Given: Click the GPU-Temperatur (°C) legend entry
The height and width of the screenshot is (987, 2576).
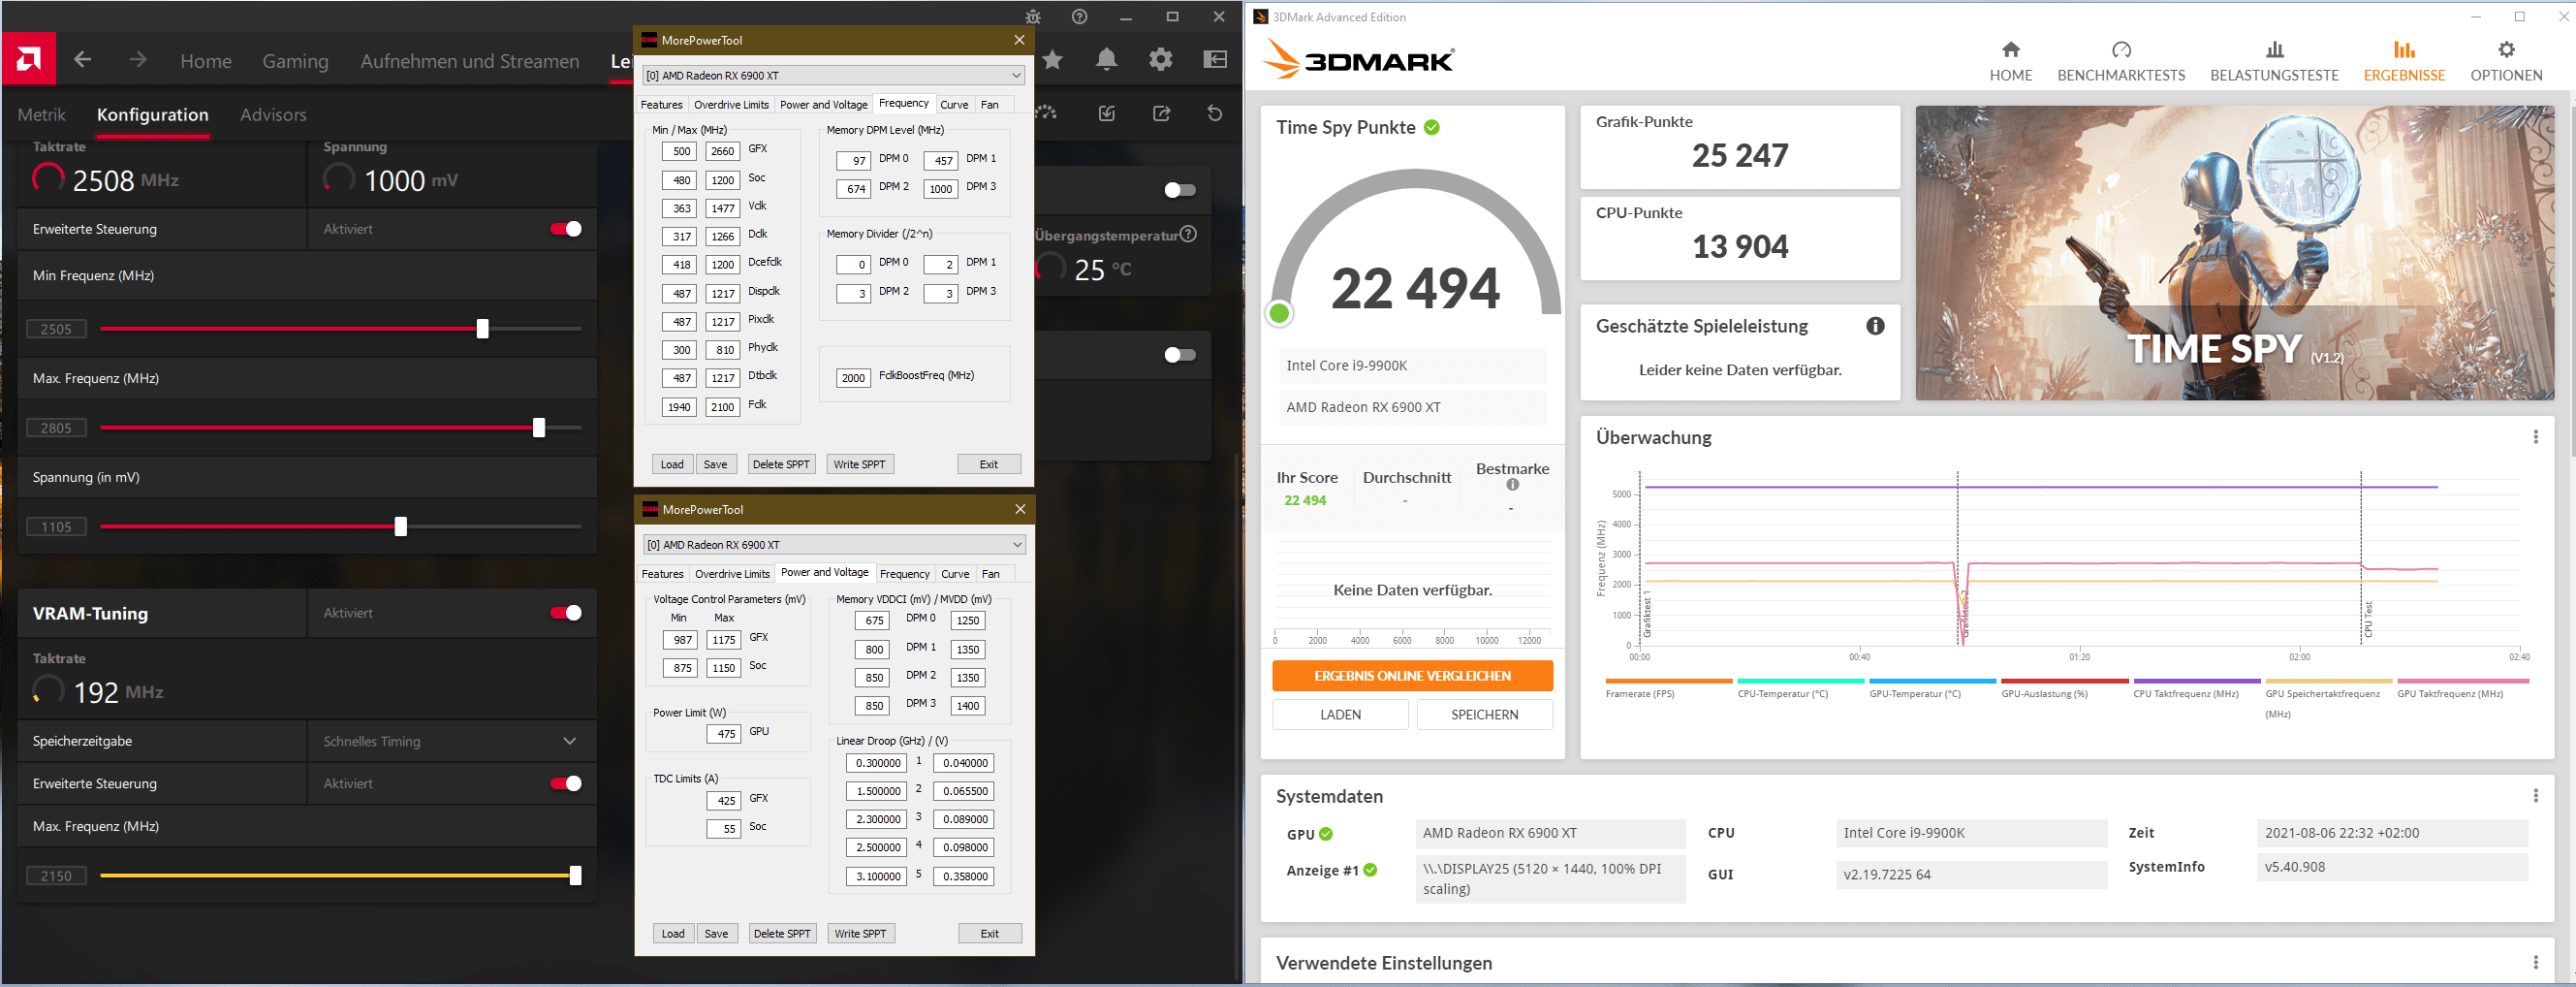Looking at the screenshot, I should 1932,689.
